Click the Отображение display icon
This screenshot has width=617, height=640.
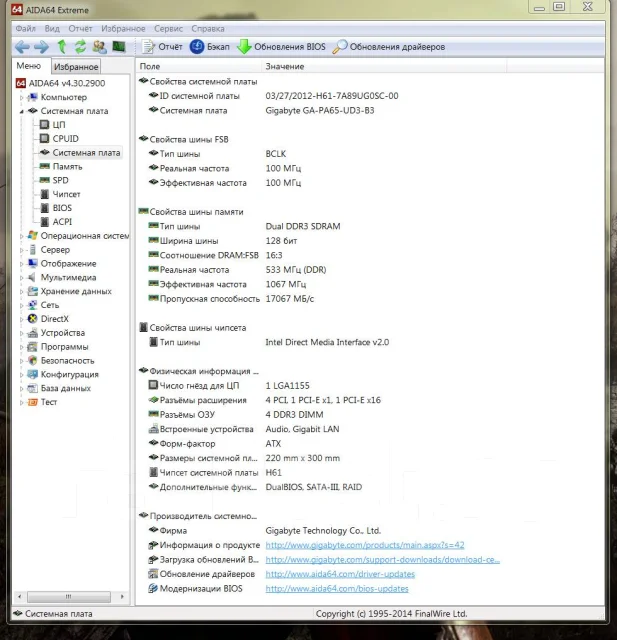click(32, 264)
